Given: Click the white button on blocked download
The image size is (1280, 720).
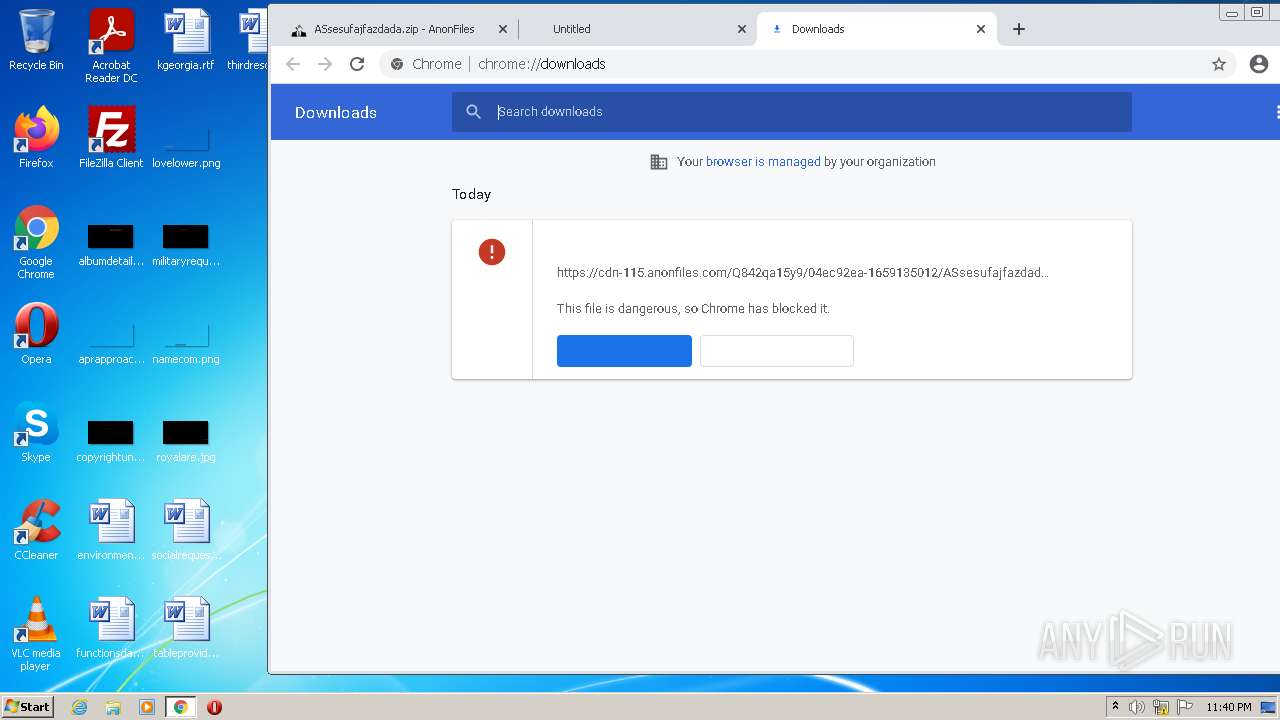Looking at the screenshot, I should (x=777, y=351).
